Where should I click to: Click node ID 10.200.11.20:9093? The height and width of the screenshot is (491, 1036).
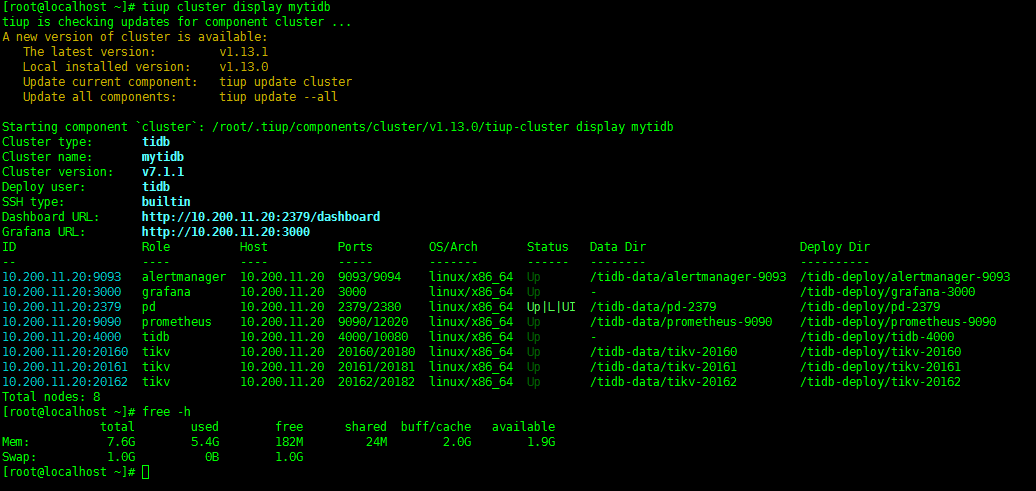click(62, 277)
